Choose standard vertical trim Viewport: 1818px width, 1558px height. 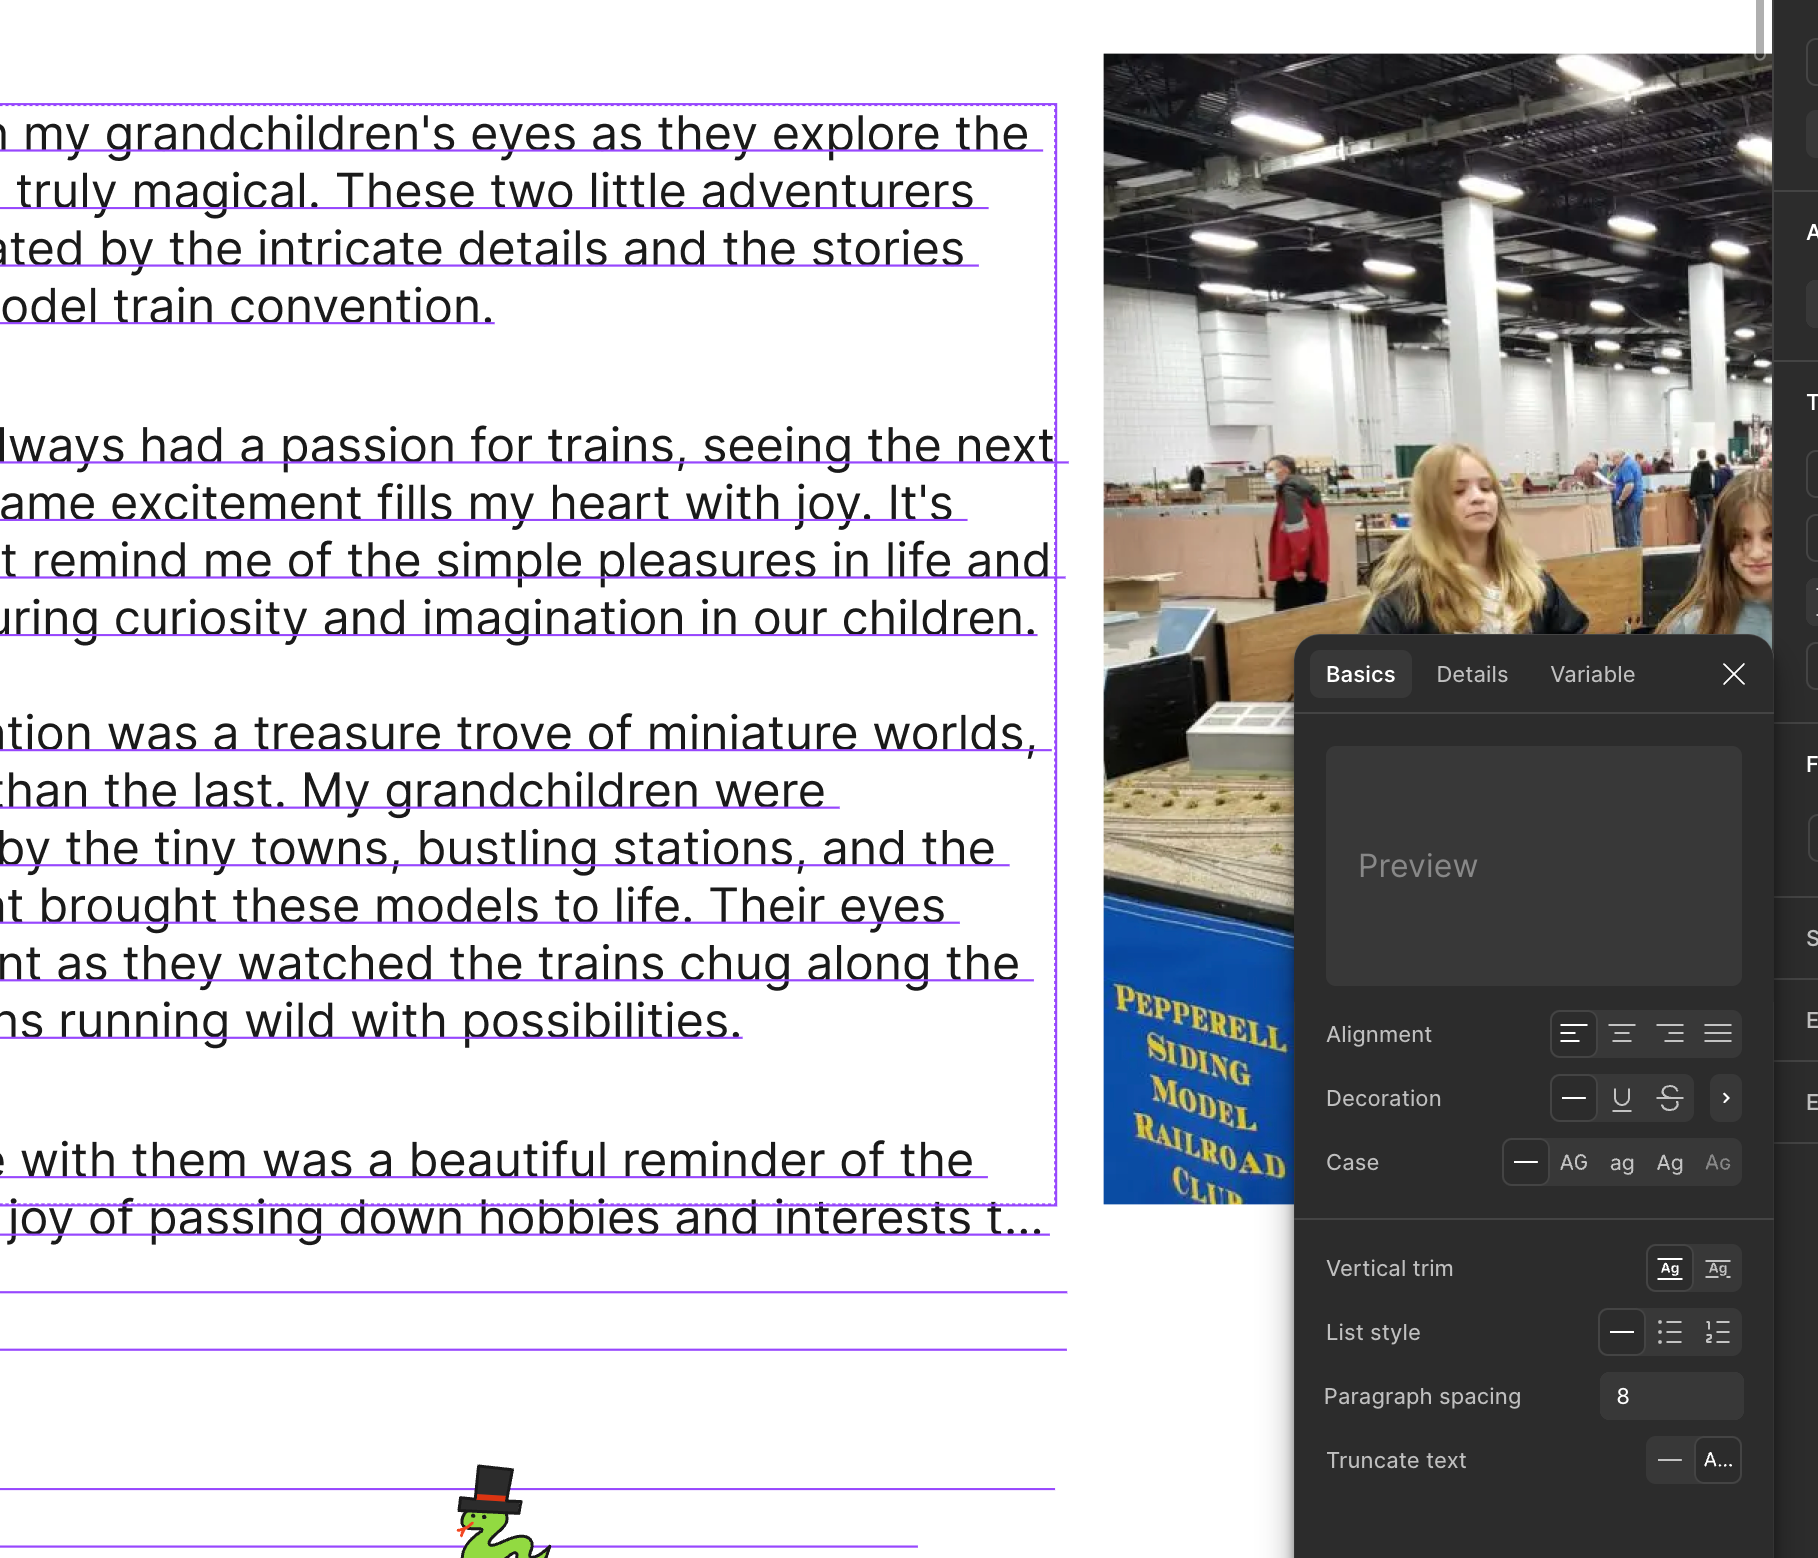(1670, 1268)
